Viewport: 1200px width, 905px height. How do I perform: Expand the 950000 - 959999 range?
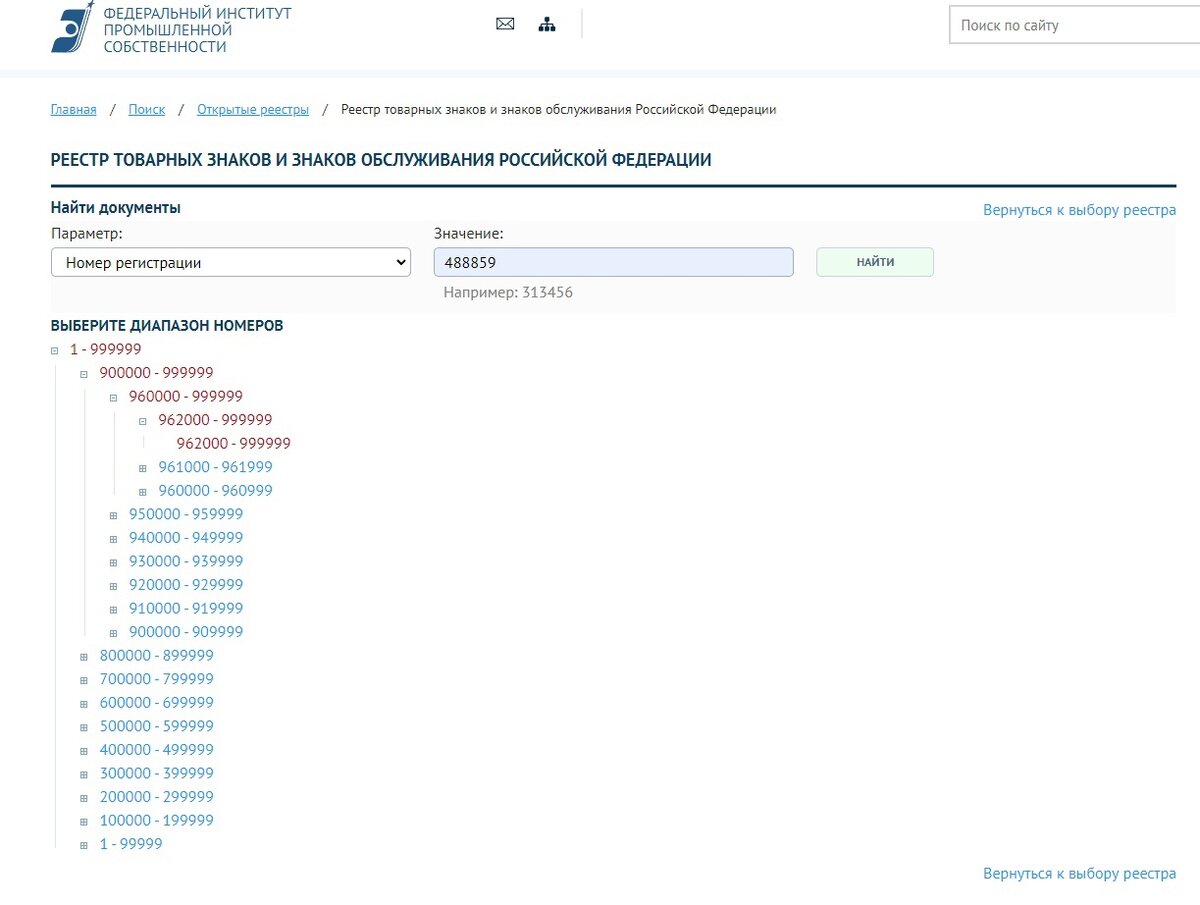click(113, 514)
